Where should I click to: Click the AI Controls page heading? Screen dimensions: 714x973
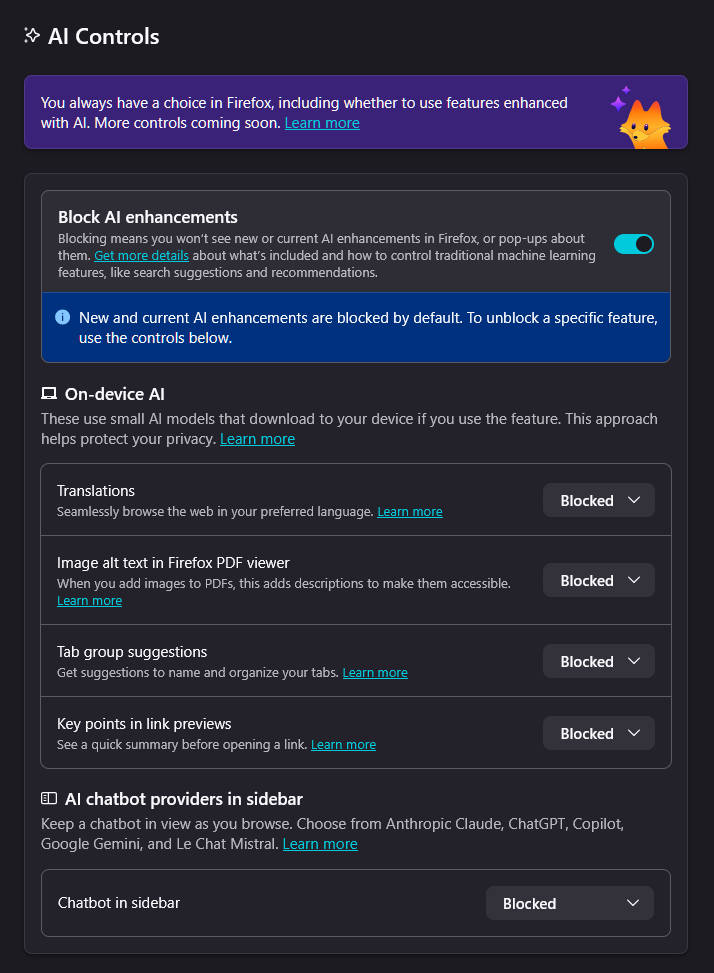103,36
